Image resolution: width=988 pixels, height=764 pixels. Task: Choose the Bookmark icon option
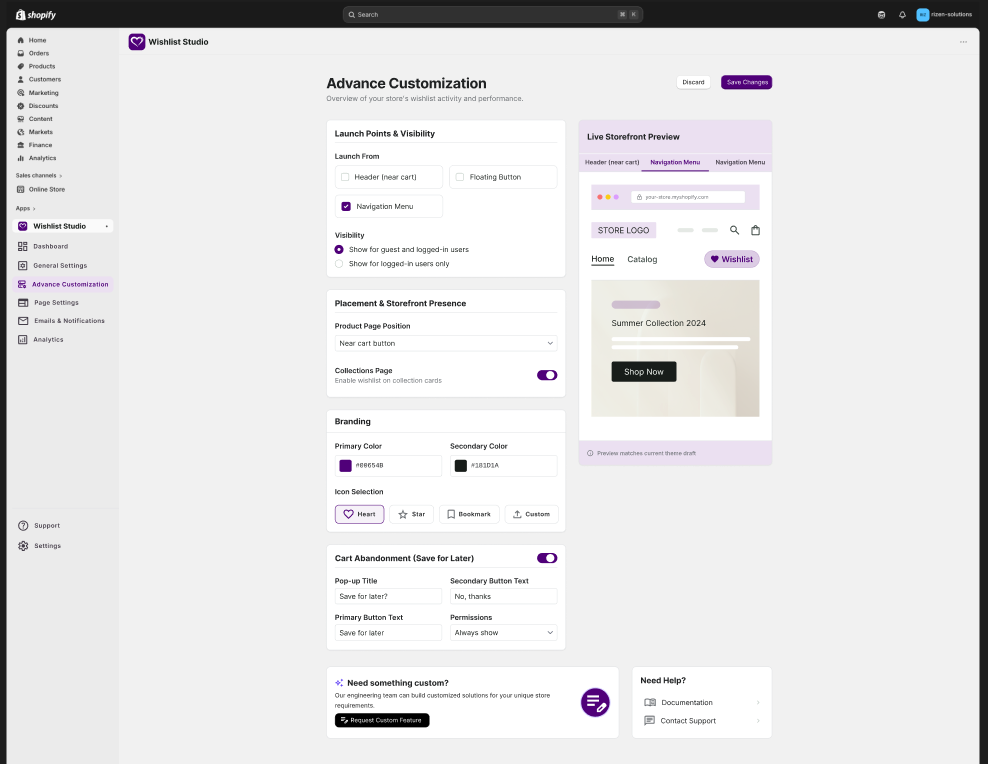469,514
